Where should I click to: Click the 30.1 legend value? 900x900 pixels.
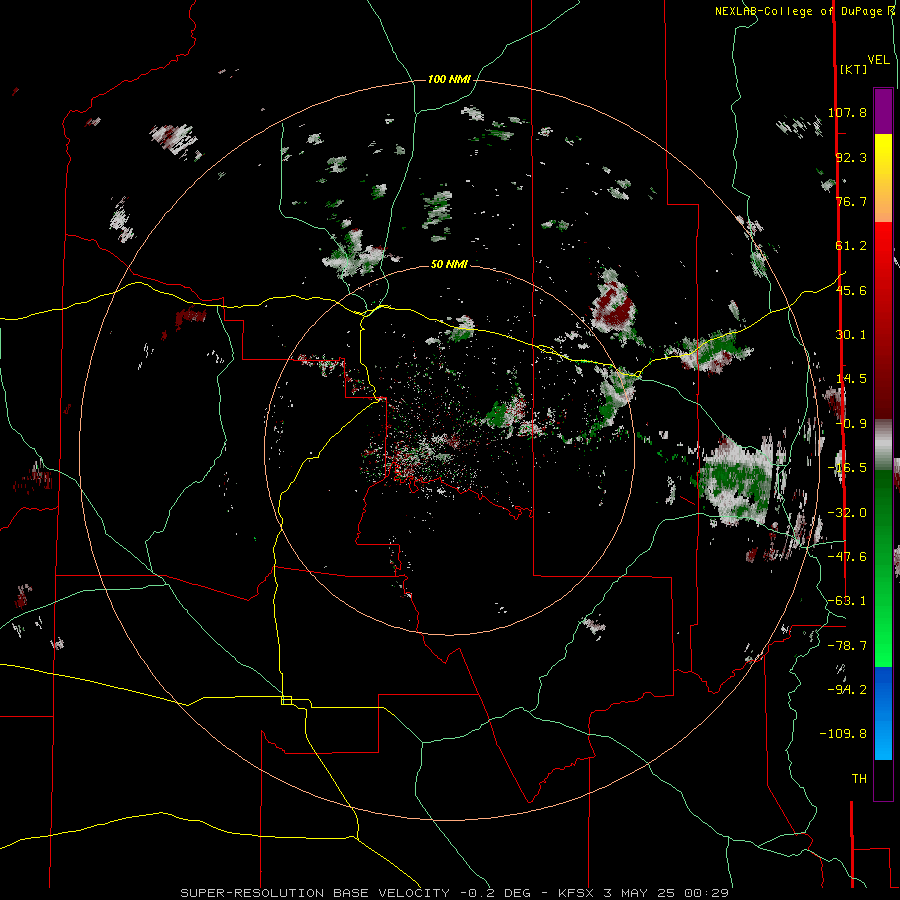(x=851, y=335)
